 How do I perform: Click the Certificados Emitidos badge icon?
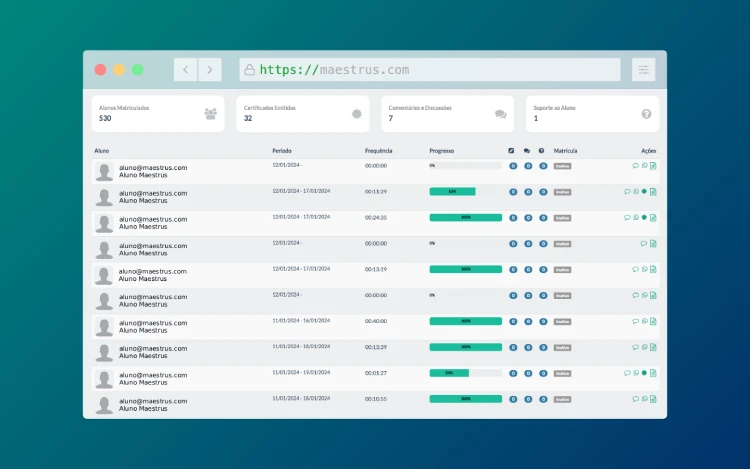coord(356,114)
